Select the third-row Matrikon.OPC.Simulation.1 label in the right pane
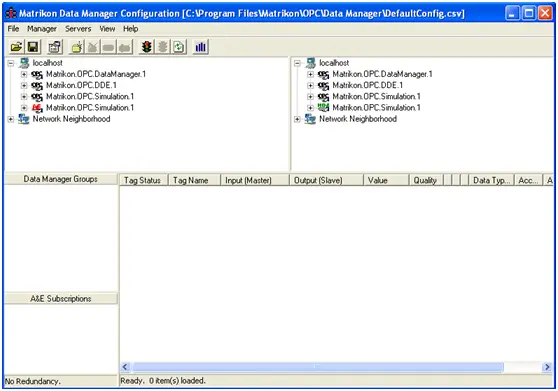This screenshot has height=391, width=558. pyautogui.click(x=376, y=96)
